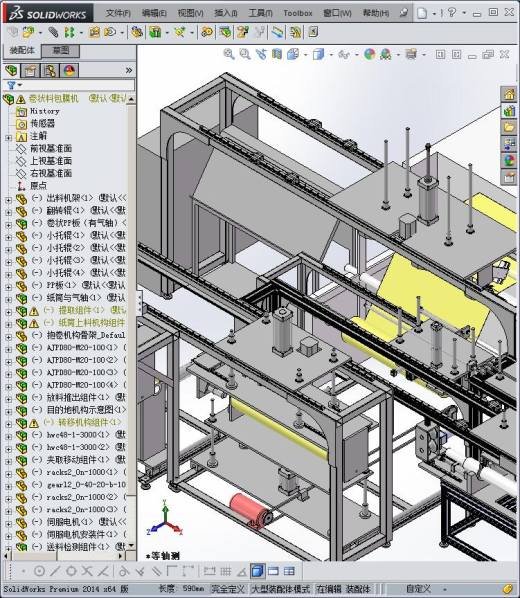Click the tree scrollbar down arrow
This screenshot has width=520, height=598.
[131, 545]
